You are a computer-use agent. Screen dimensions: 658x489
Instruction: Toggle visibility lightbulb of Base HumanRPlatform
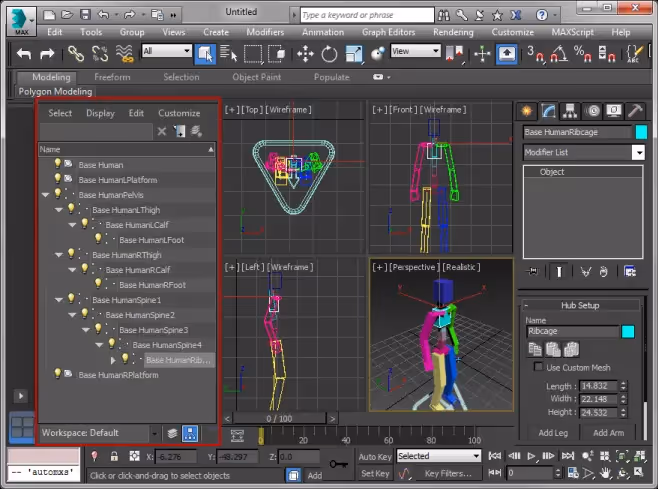coord(58,374)
